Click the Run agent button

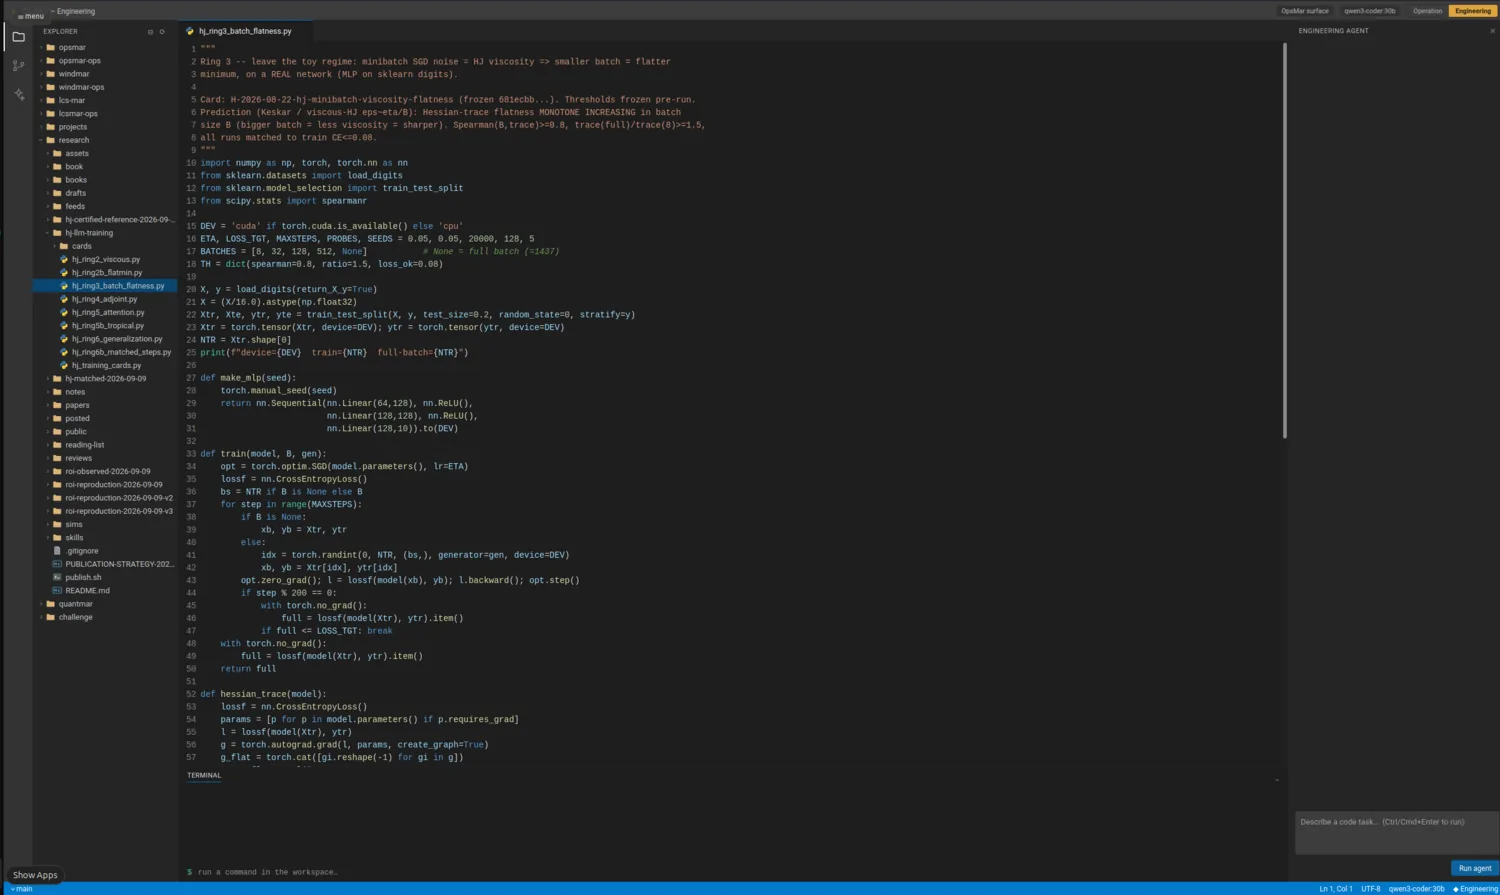(1475, 868)
